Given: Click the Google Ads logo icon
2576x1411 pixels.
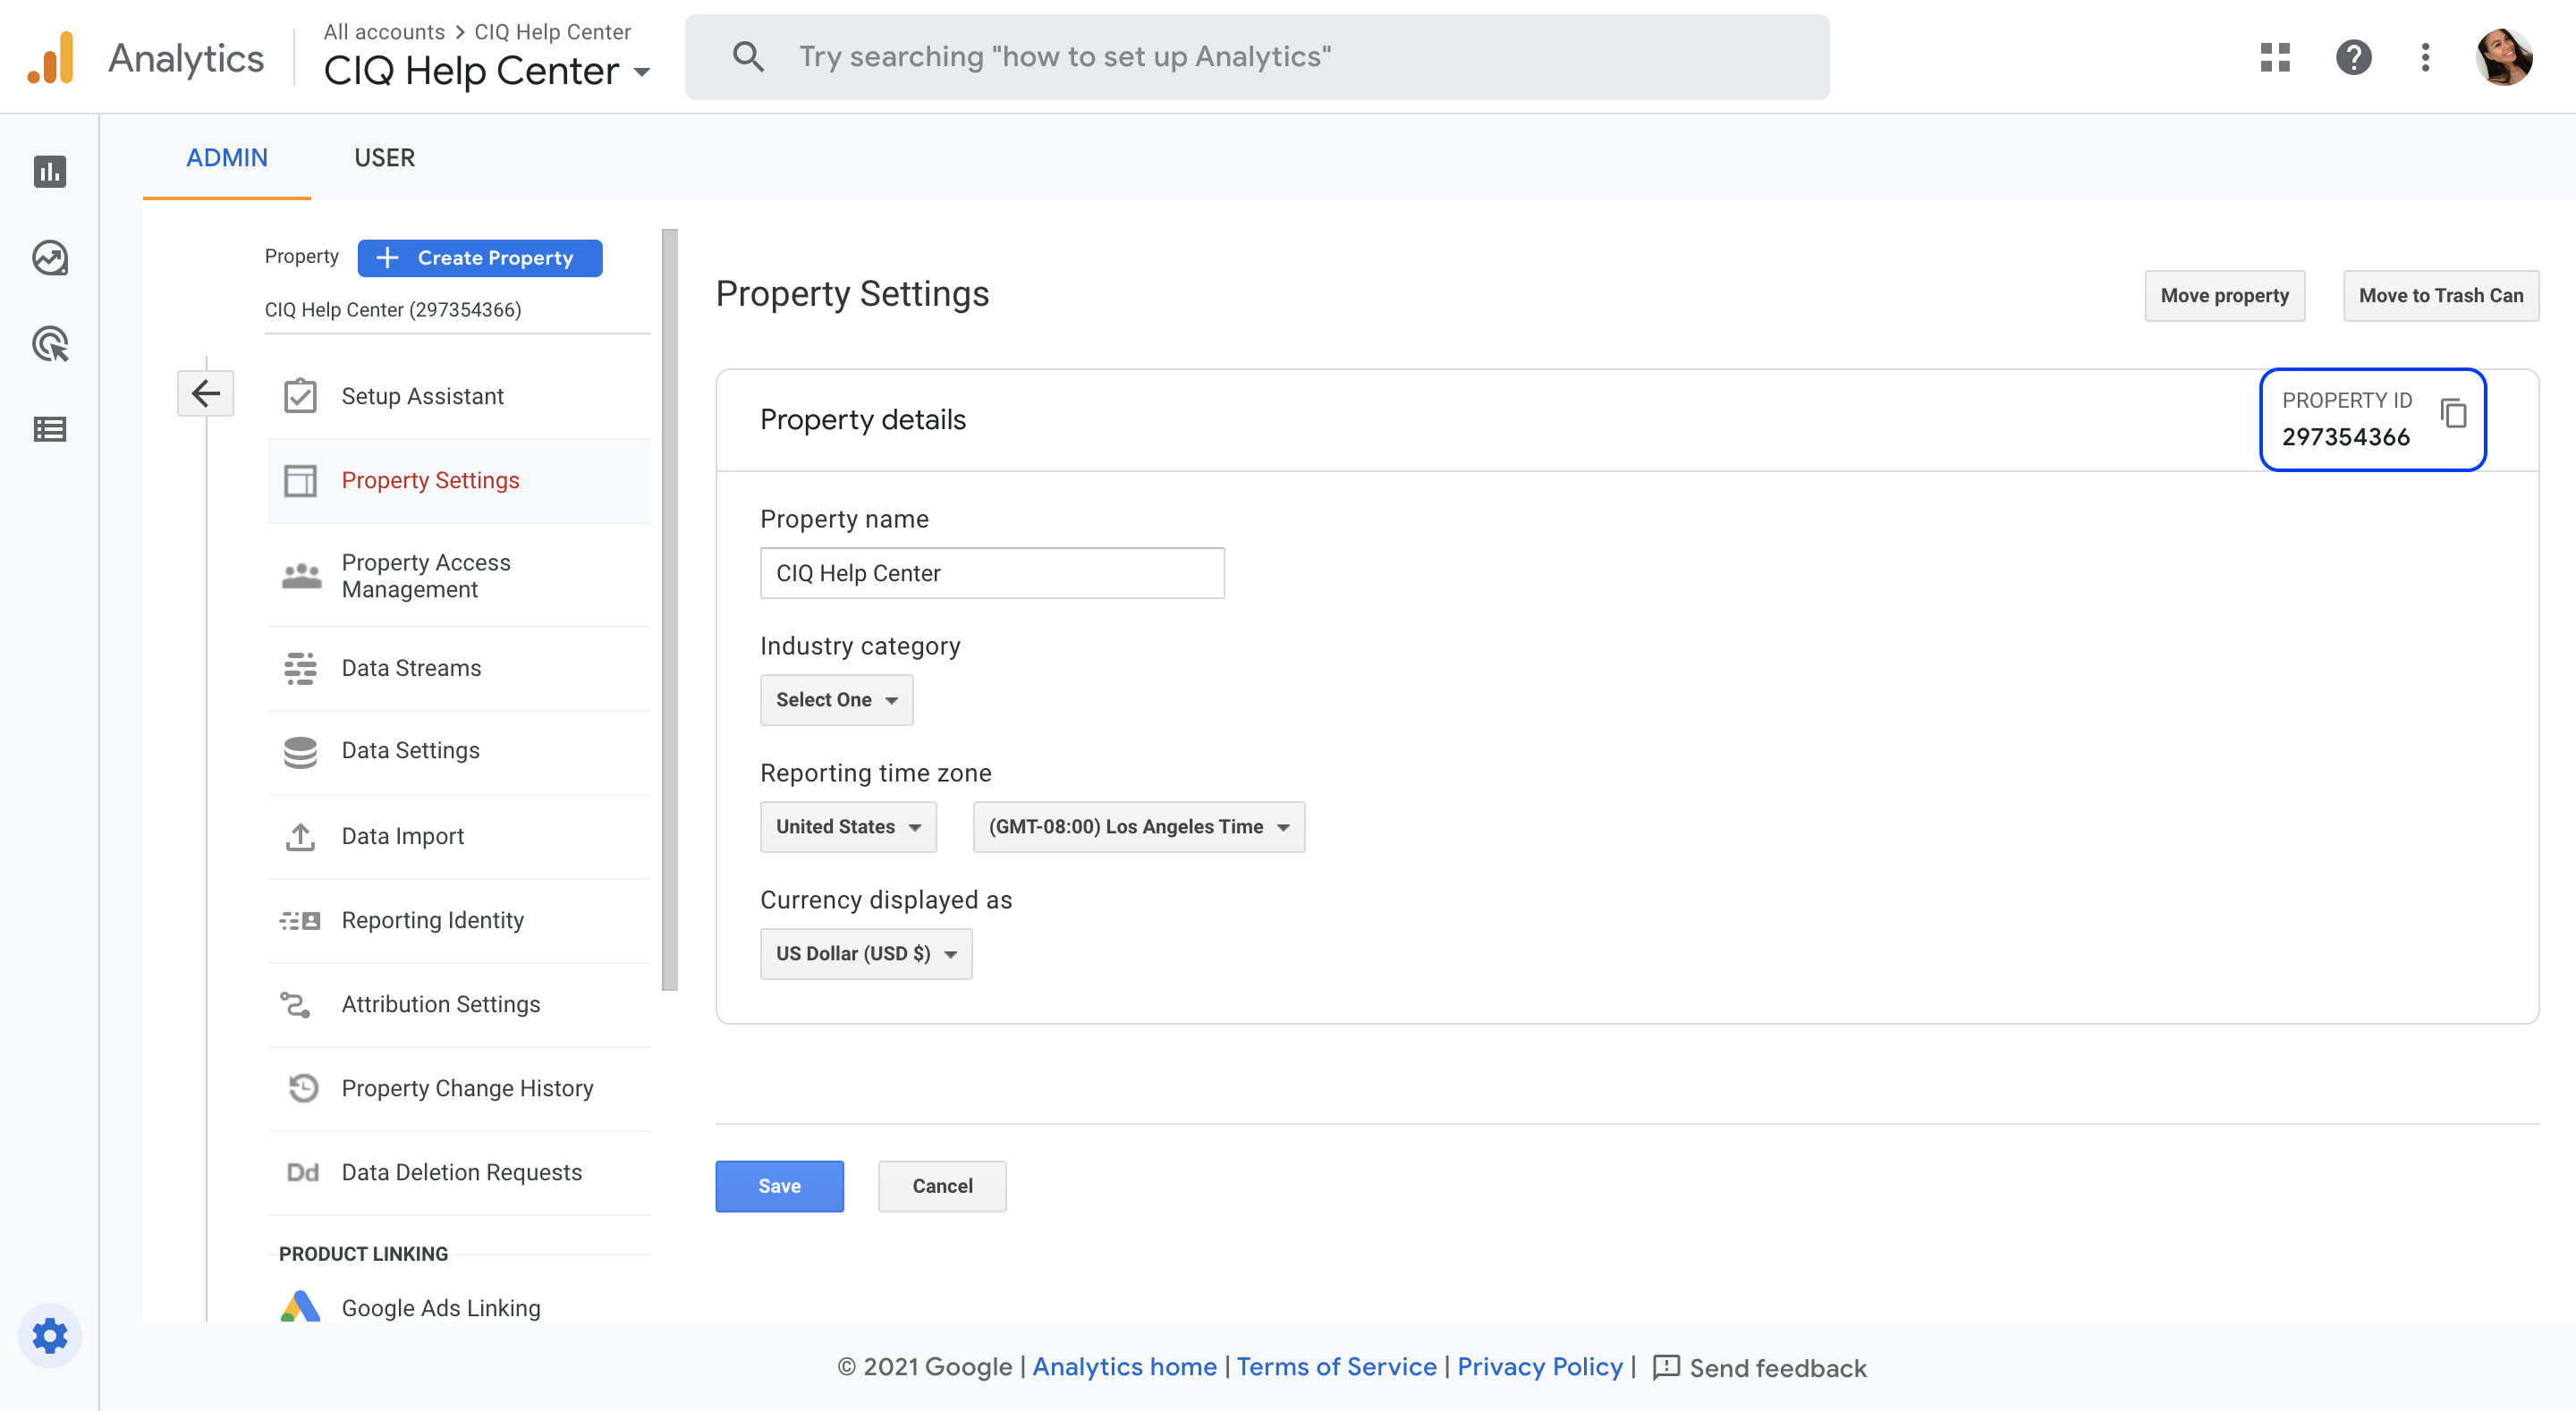Looking at the screenshot, I should coord(300,1306).
